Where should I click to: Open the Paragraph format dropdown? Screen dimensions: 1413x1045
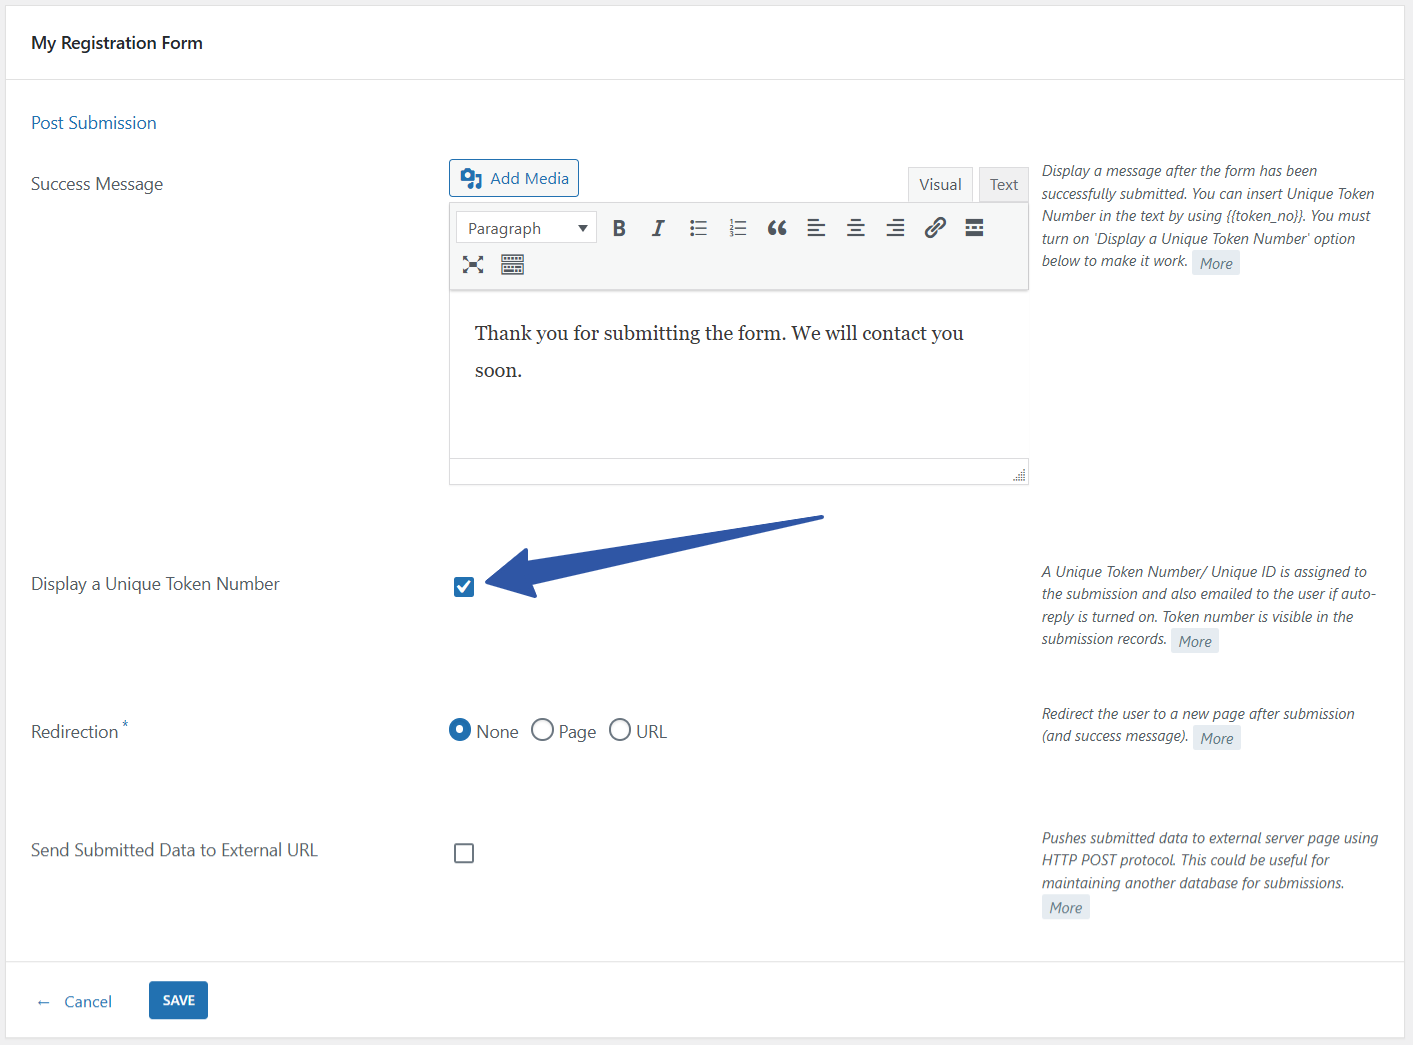(x=526, y=228)
